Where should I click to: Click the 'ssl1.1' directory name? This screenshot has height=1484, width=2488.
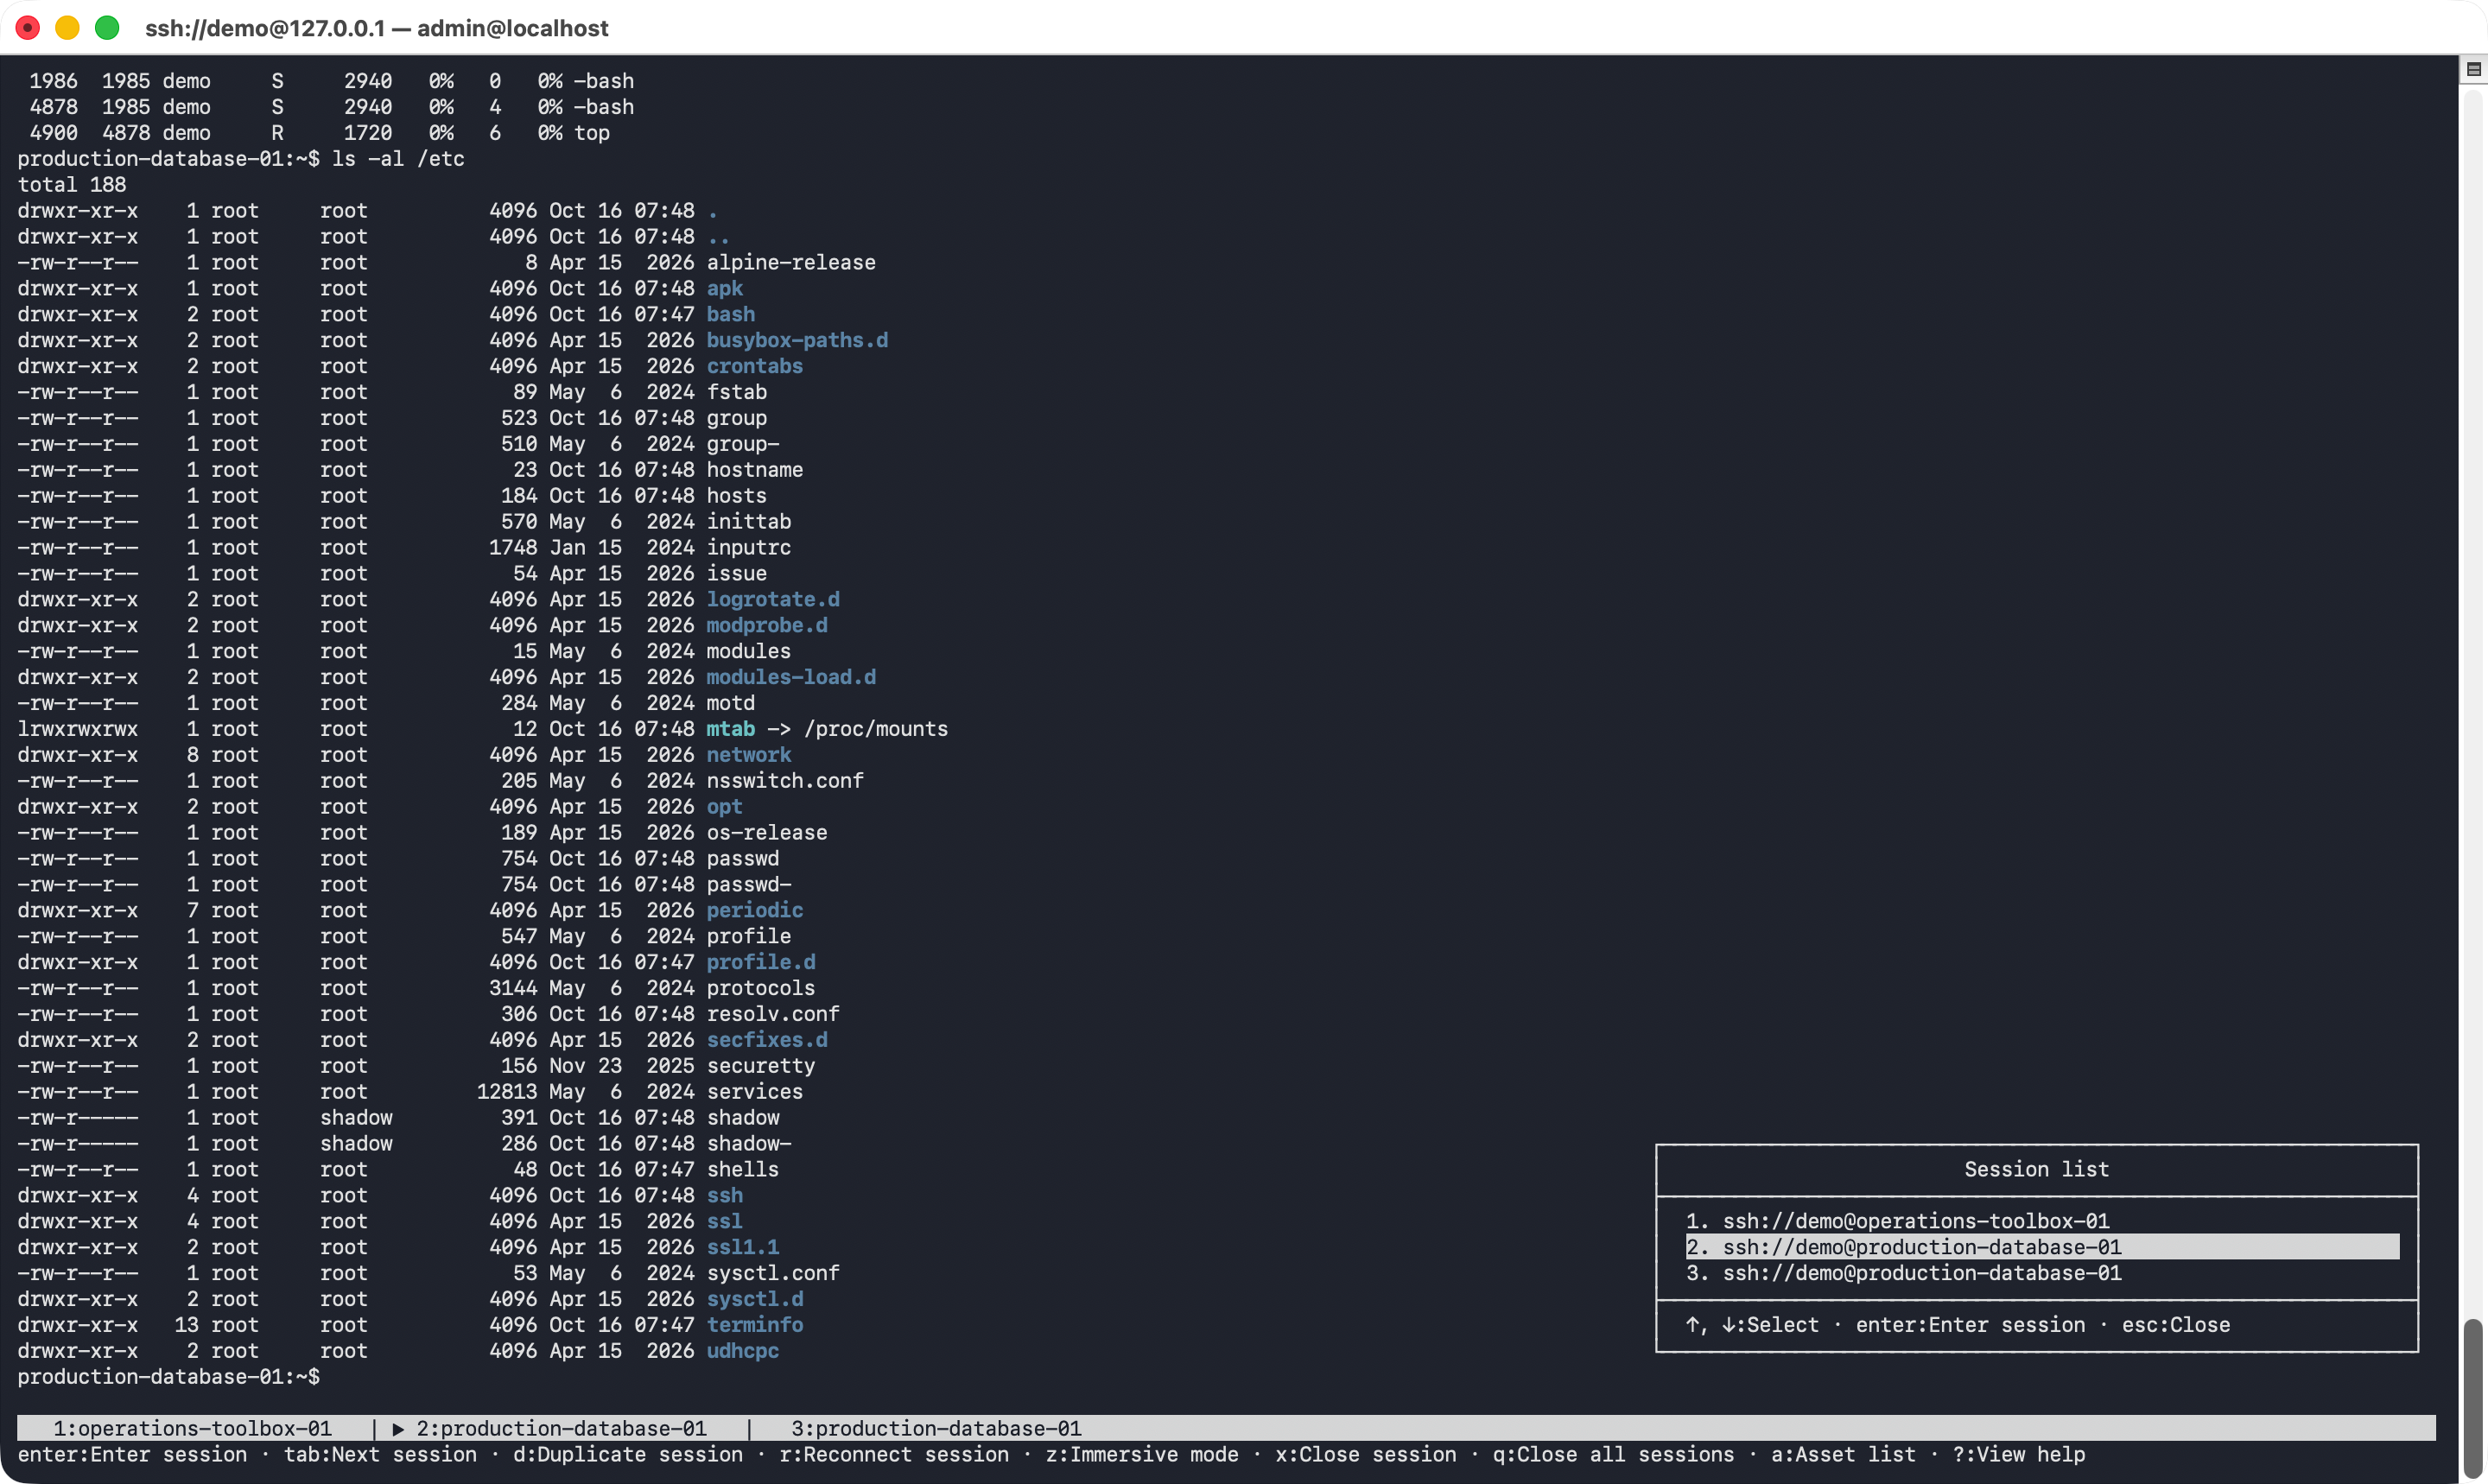point(742,1247)
